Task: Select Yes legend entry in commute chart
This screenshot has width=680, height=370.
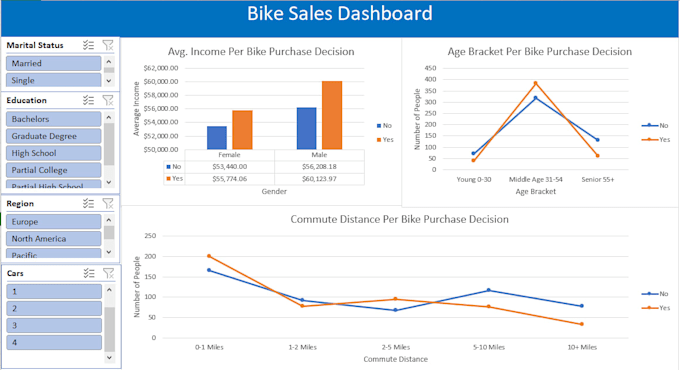Action: [656, 308]
